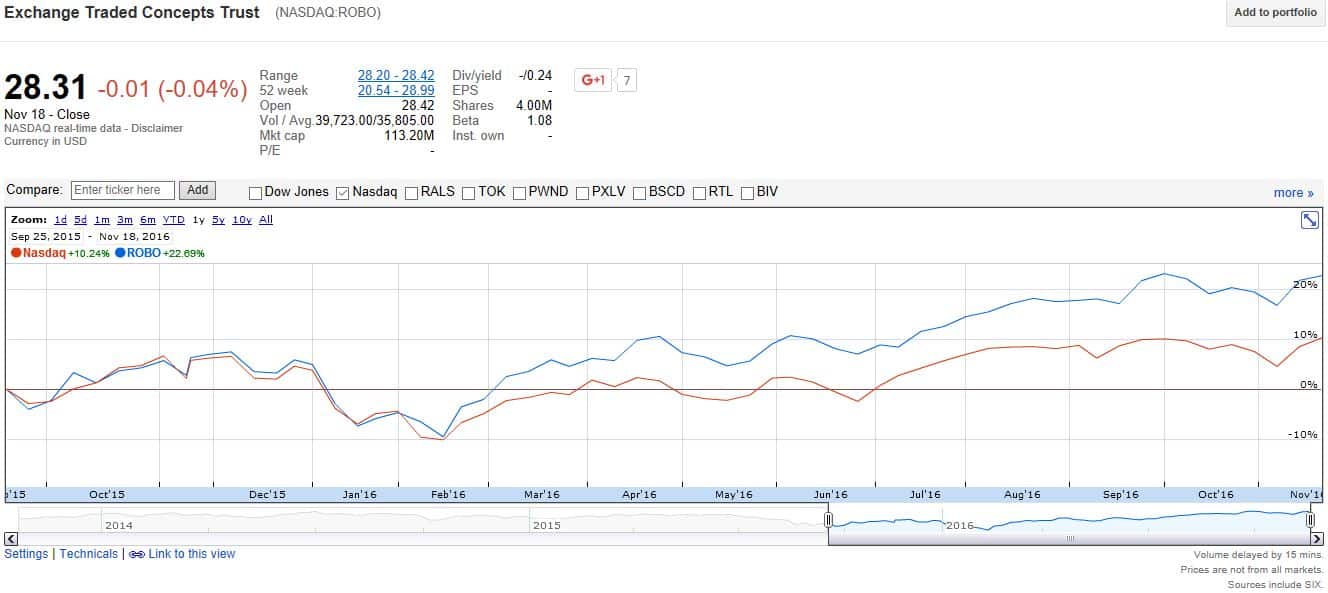1328x593 pixels.
Task: Select the PXLV checkbox
Action: tap(582, 192)
